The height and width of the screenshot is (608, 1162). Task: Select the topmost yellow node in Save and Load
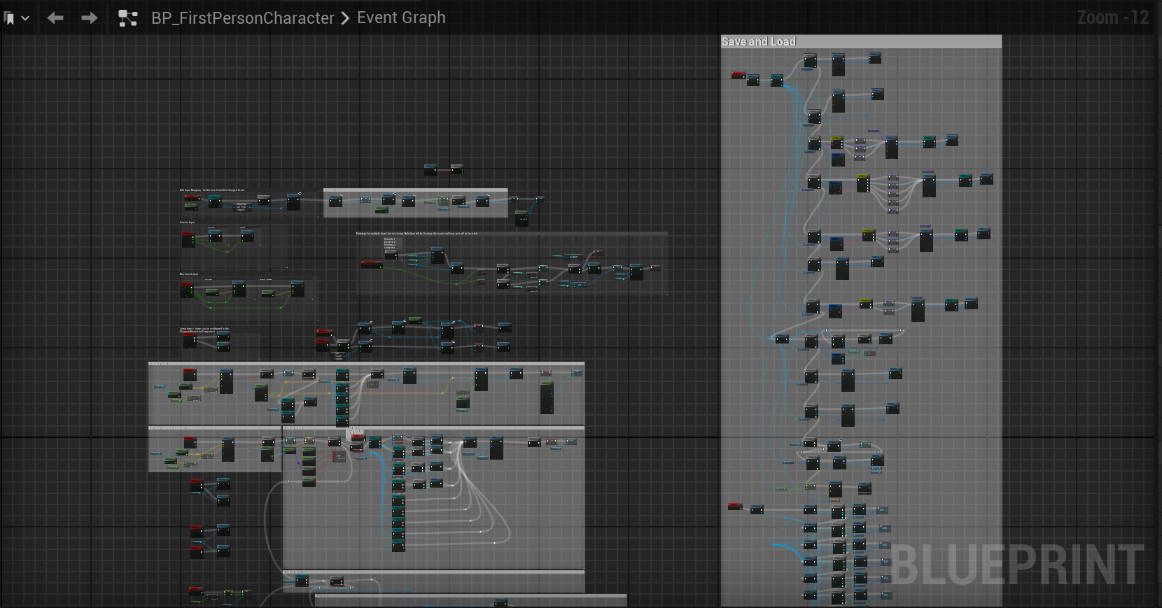point(837,142)
